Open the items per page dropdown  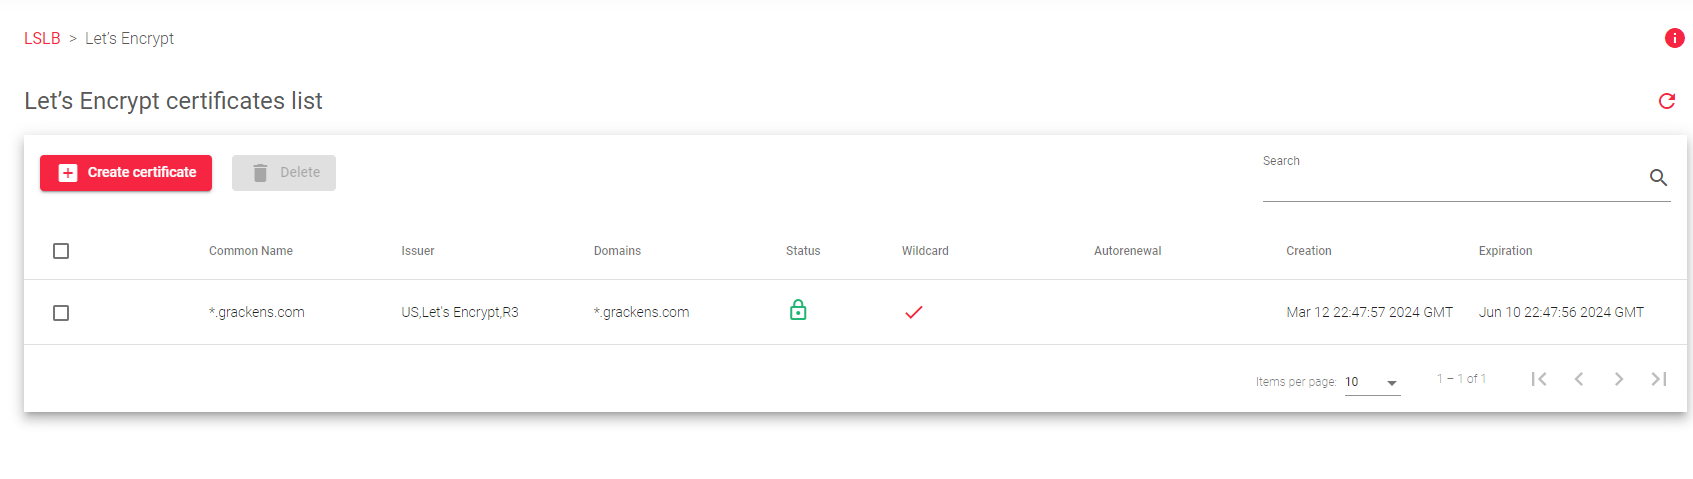(x=1372, y=382)
